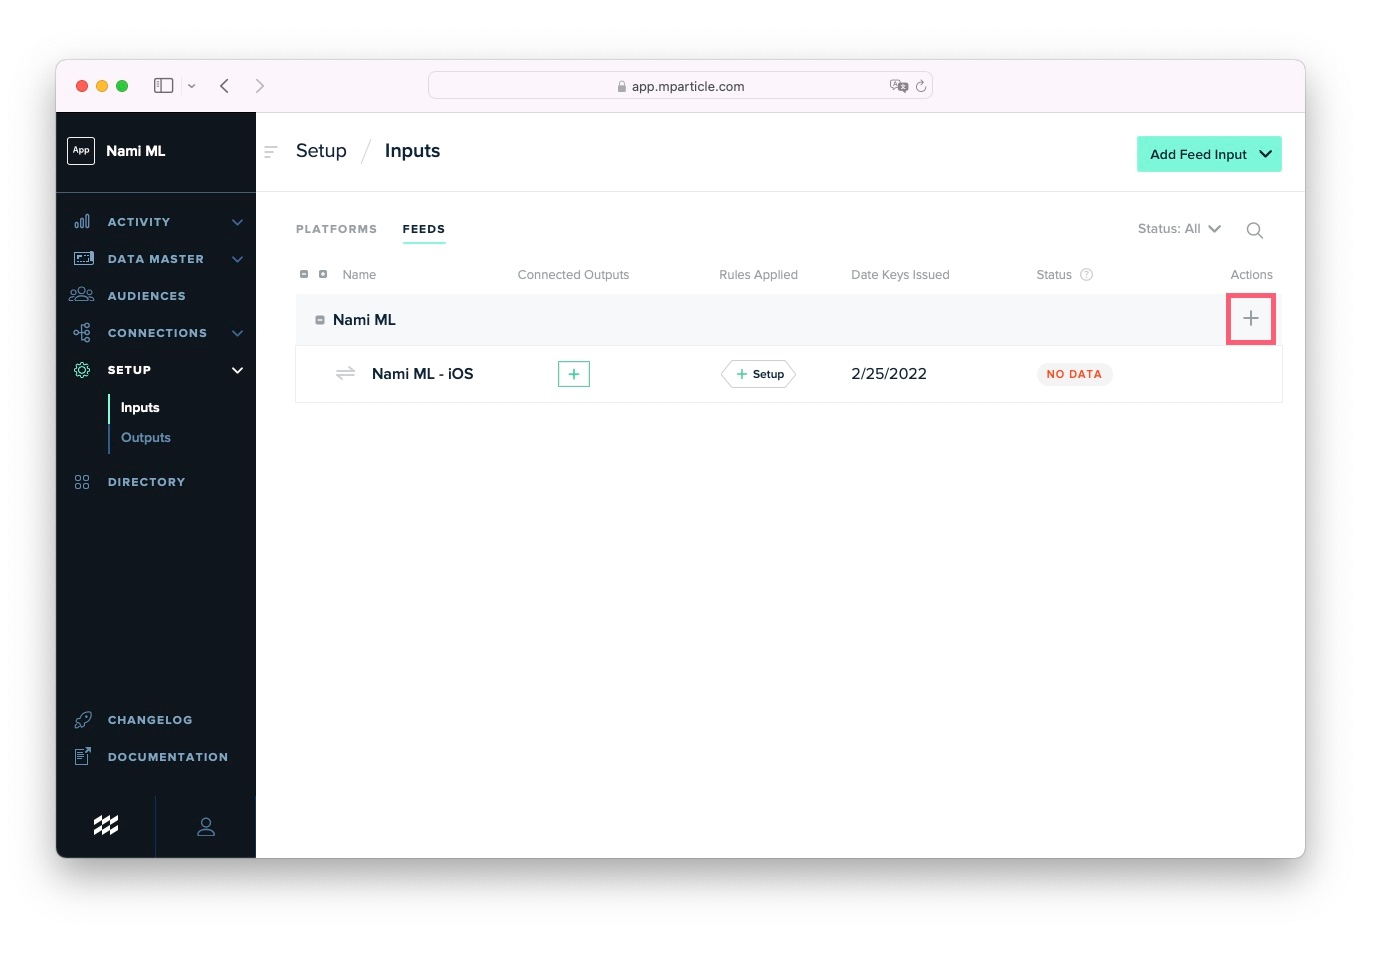The height and width of the screenshot is (965, 1374).
Task: Toggle the sidebar collapse icon near Setup
Action: pyautogui.click(x=270, y=152)
